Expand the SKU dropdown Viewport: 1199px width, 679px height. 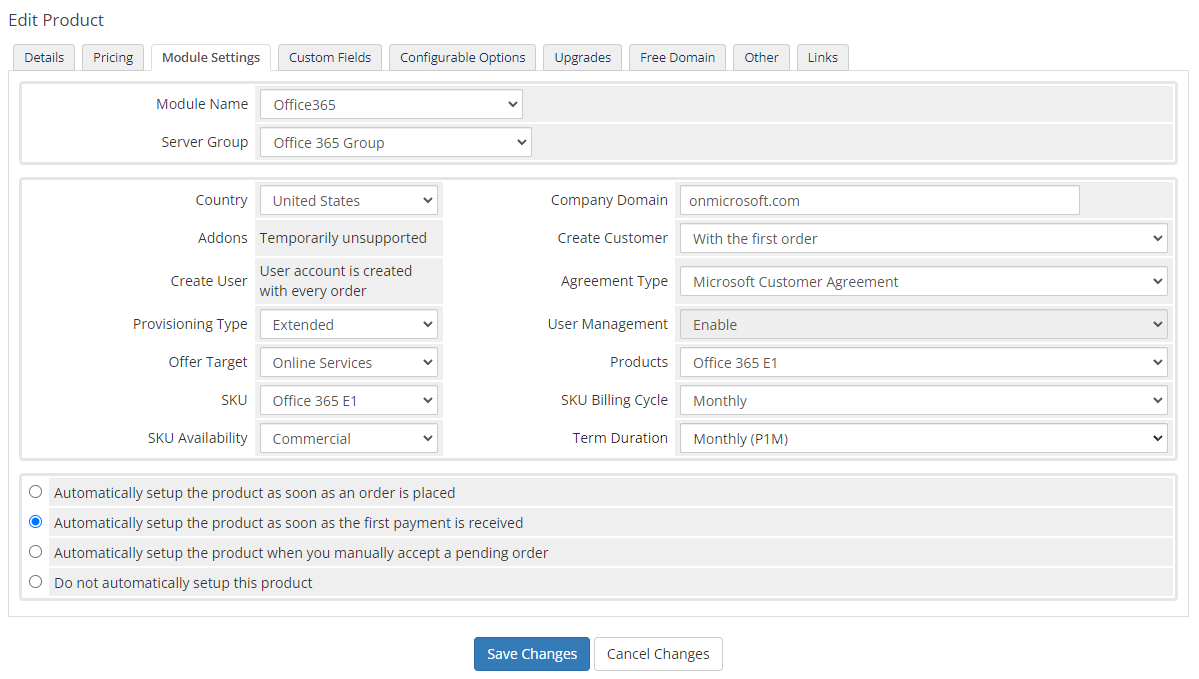point(349,401)
